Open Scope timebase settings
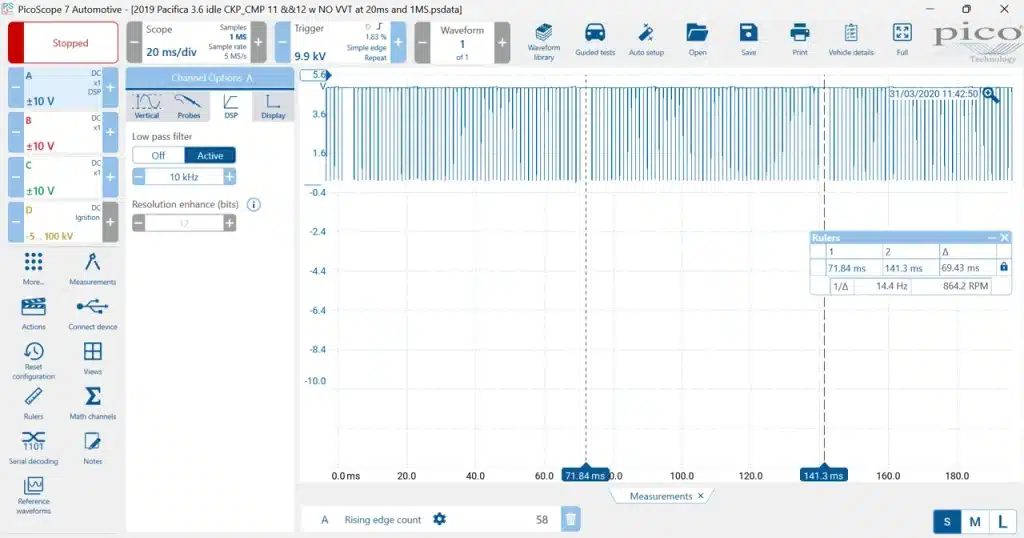The height and width of the screenshot is (538, 1024). click(x=196, y=42)
